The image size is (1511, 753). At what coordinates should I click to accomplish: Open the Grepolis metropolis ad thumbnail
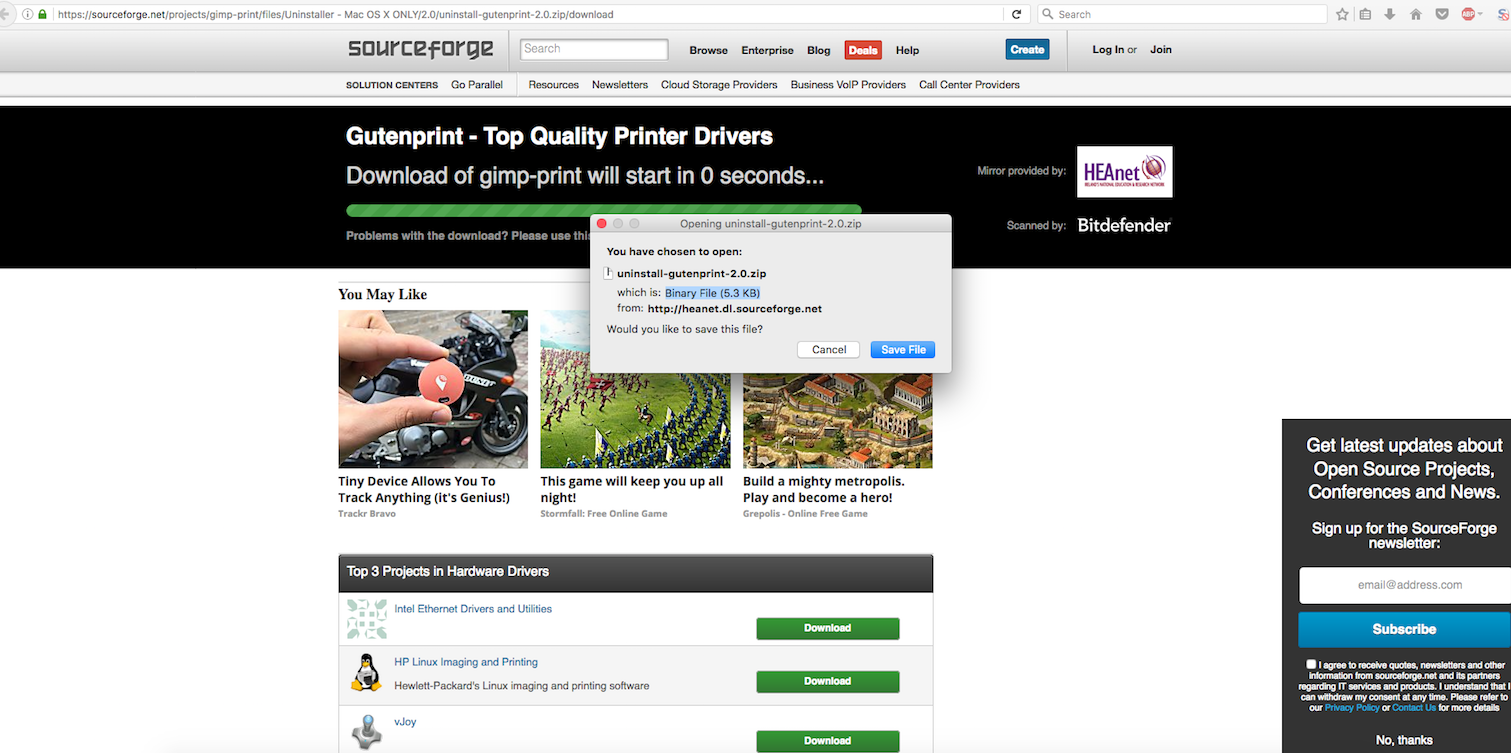point(838,421)
